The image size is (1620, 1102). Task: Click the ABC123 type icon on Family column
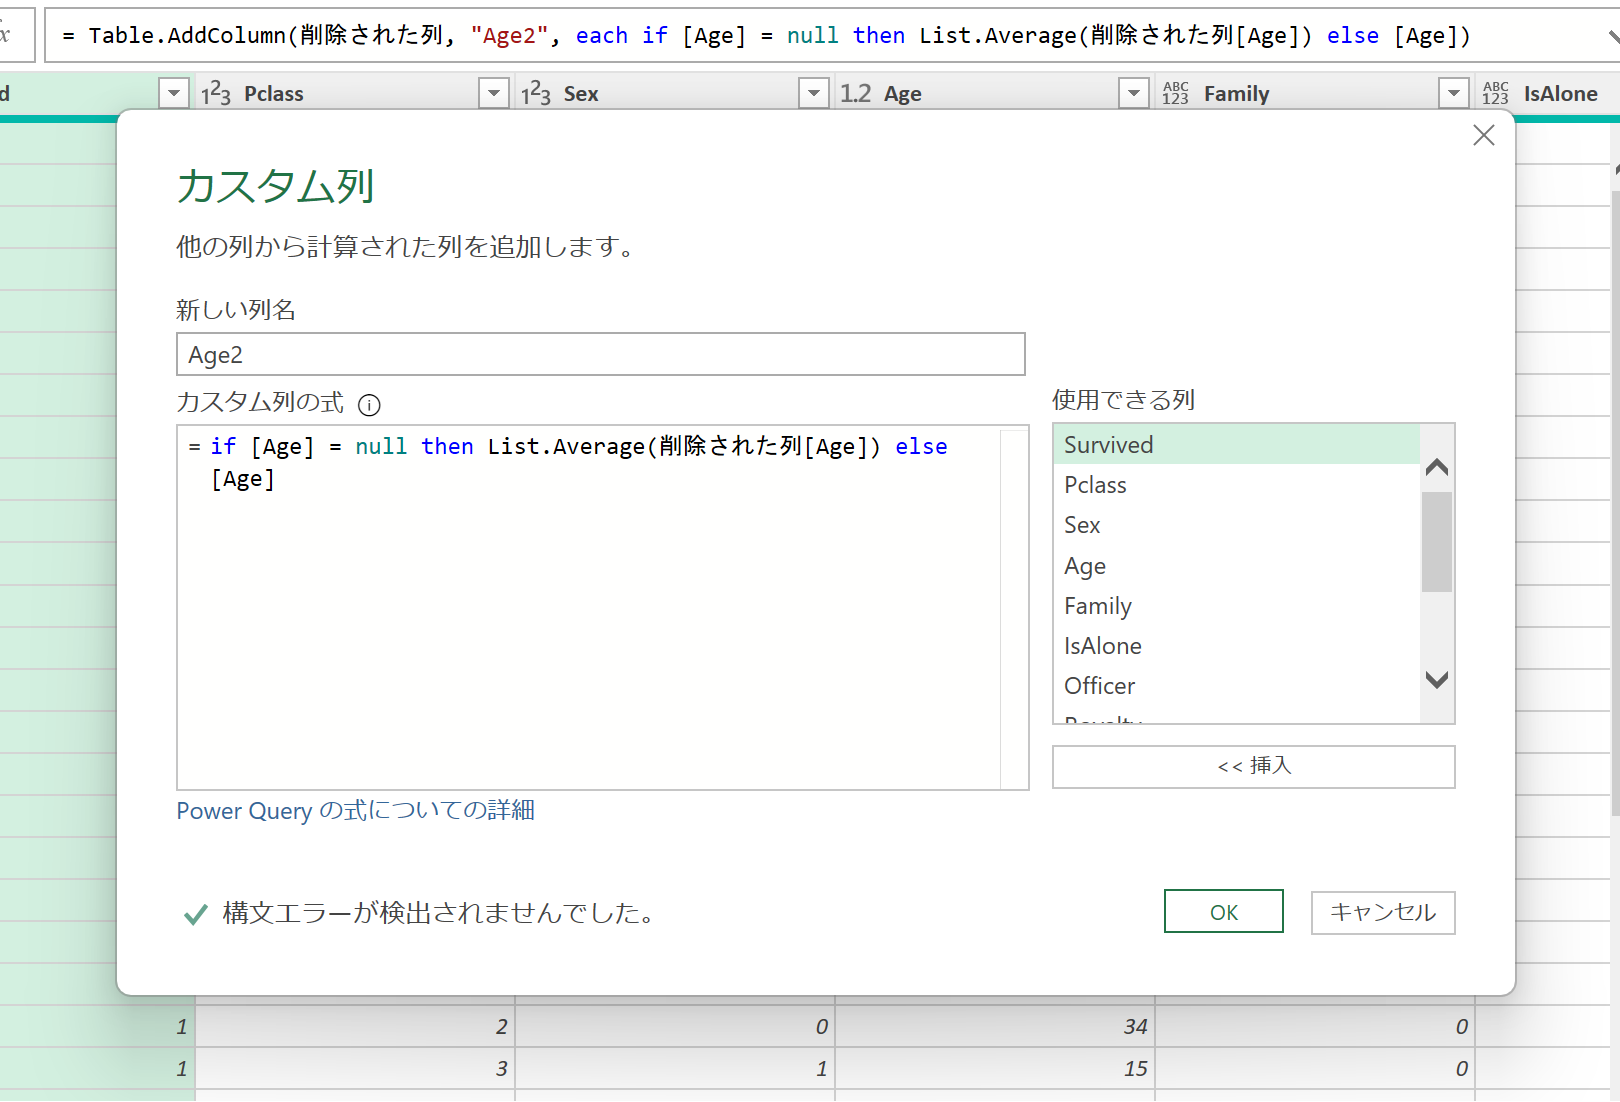pos(1176,92)
